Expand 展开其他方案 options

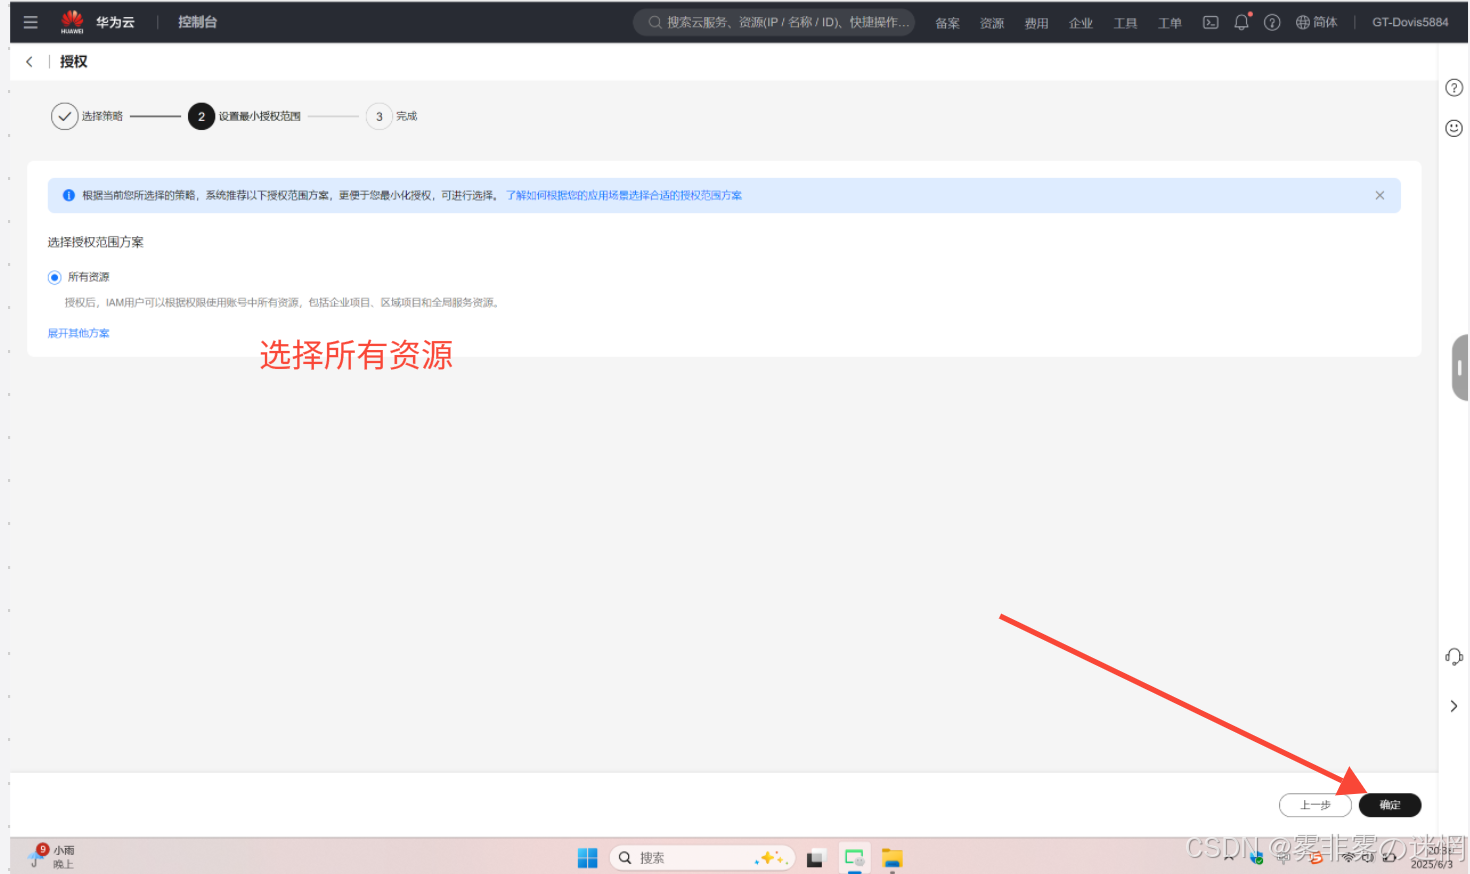[x=78, y=333]
